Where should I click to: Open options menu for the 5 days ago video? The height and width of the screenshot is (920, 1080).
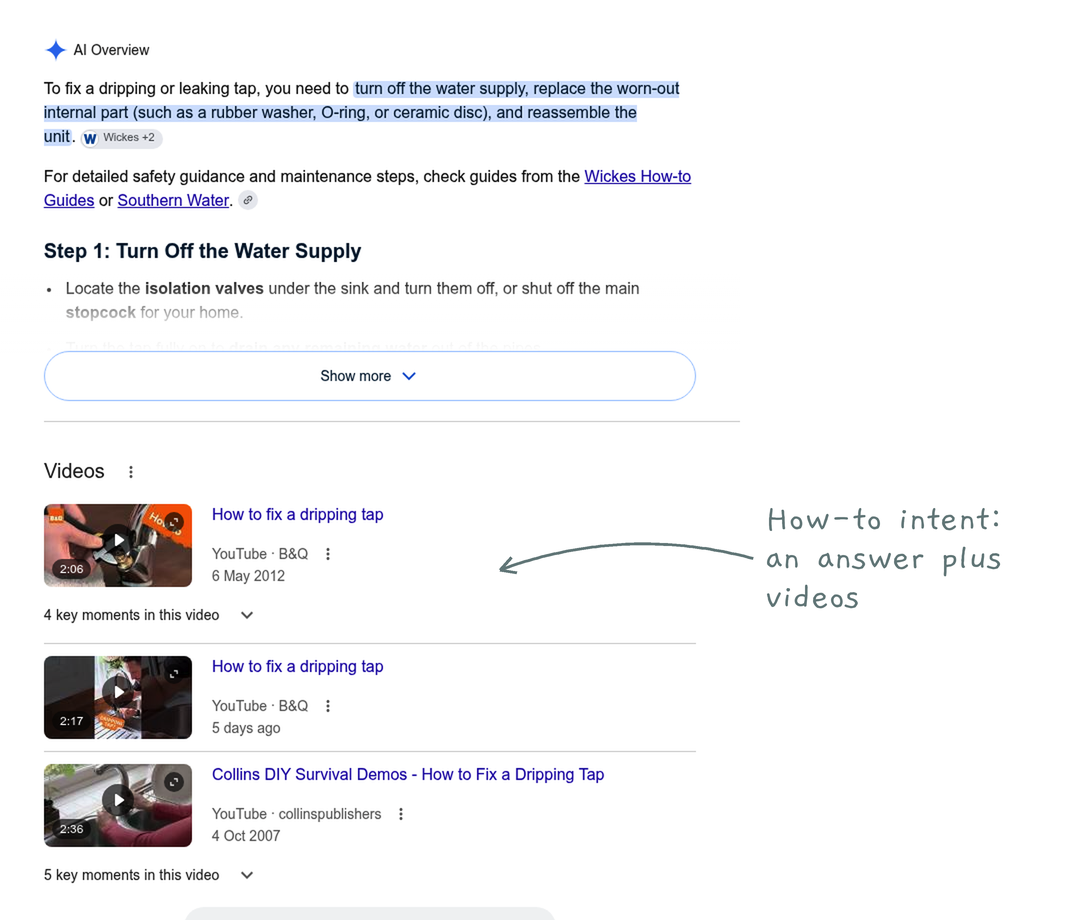pos(328,706)
